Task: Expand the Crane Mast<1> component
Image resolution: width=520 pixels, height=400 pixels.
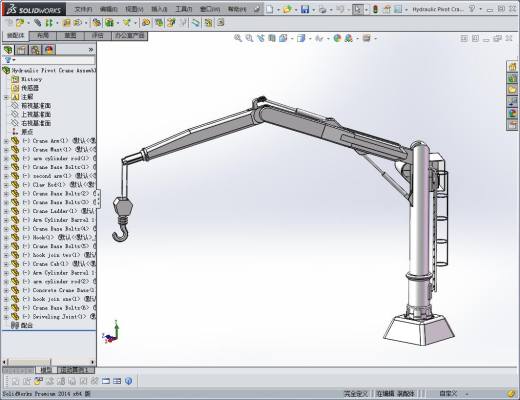Action: click(6, 150)
